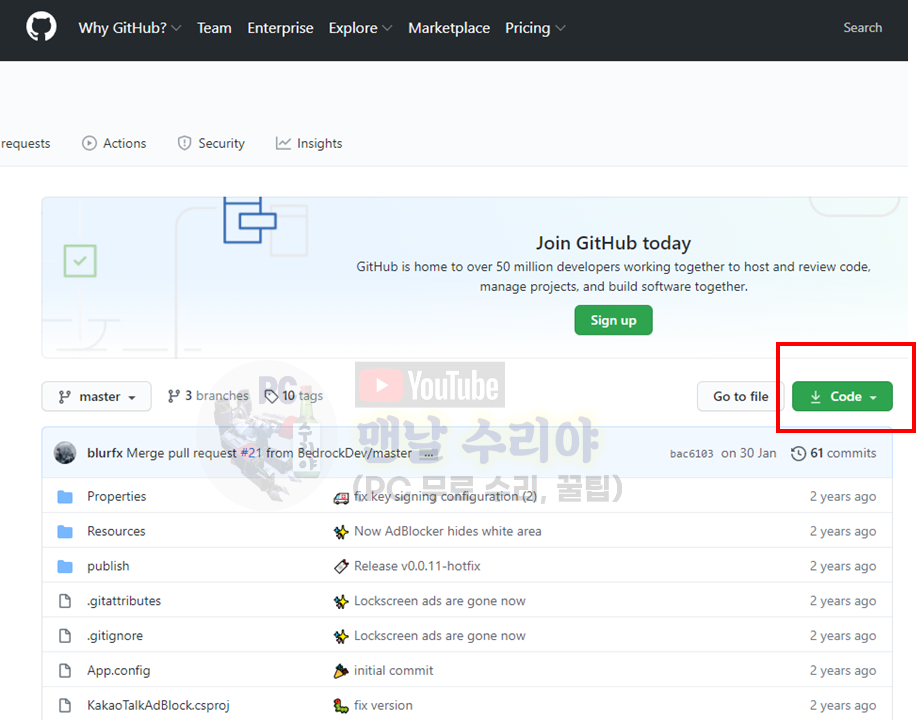This screenshot has height=720, width=916.
Task: Click the publish folder icon
Action: (x=65, y=566)
